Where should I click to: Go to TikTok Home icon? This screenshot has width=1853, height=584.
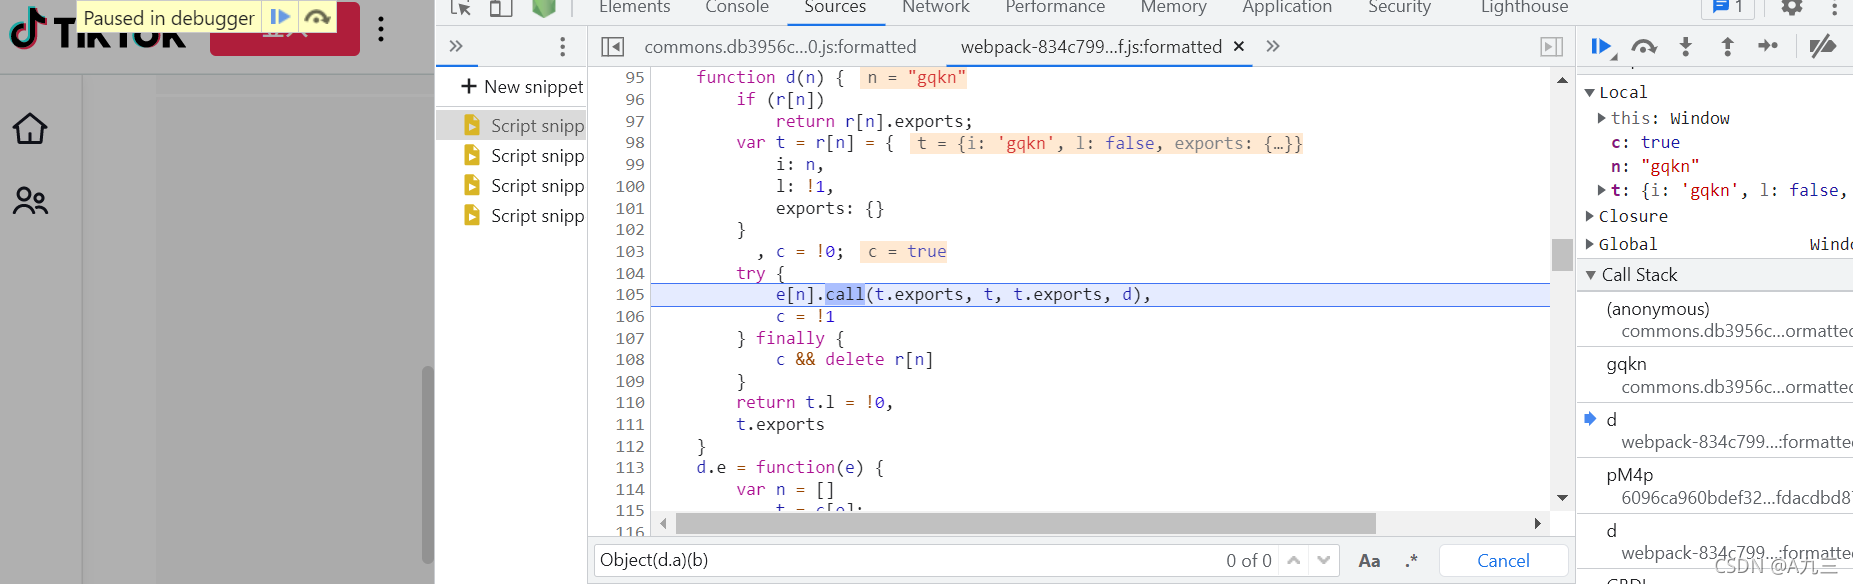click(30, 128)
